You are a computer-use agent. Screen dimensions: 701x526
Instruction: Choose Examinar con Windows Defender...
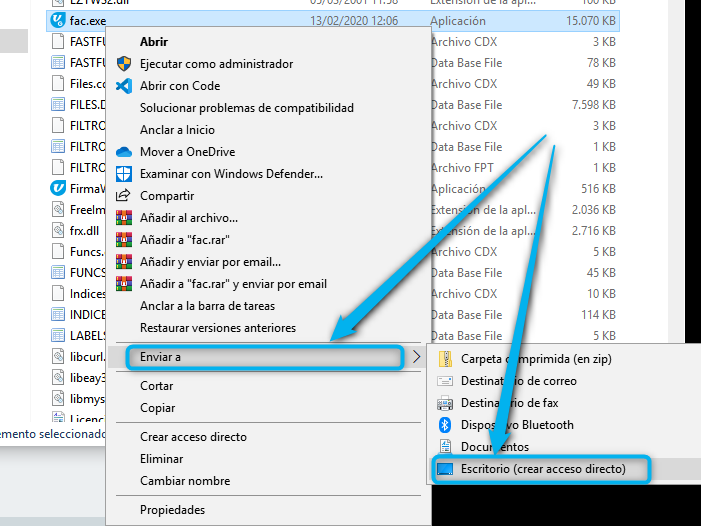click(x=231, y=174)
